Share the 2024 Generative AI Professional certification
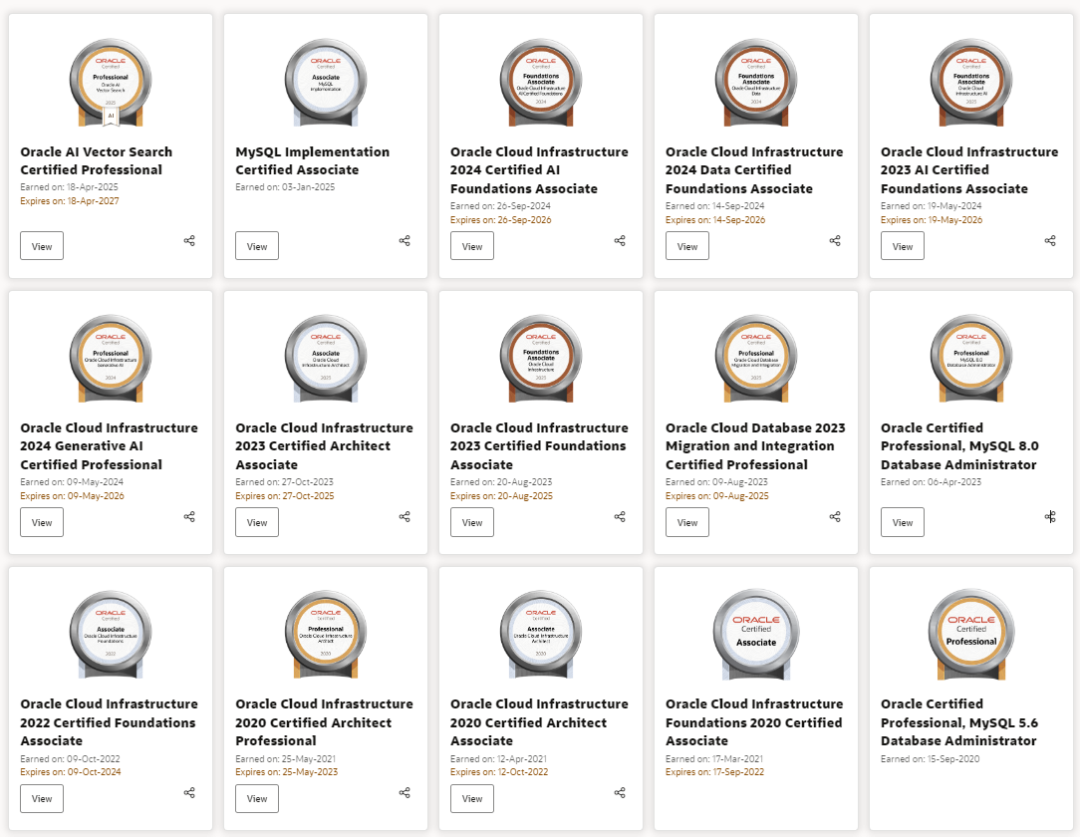Screen dimensions: 1080x837 click(x=189, y=517)
